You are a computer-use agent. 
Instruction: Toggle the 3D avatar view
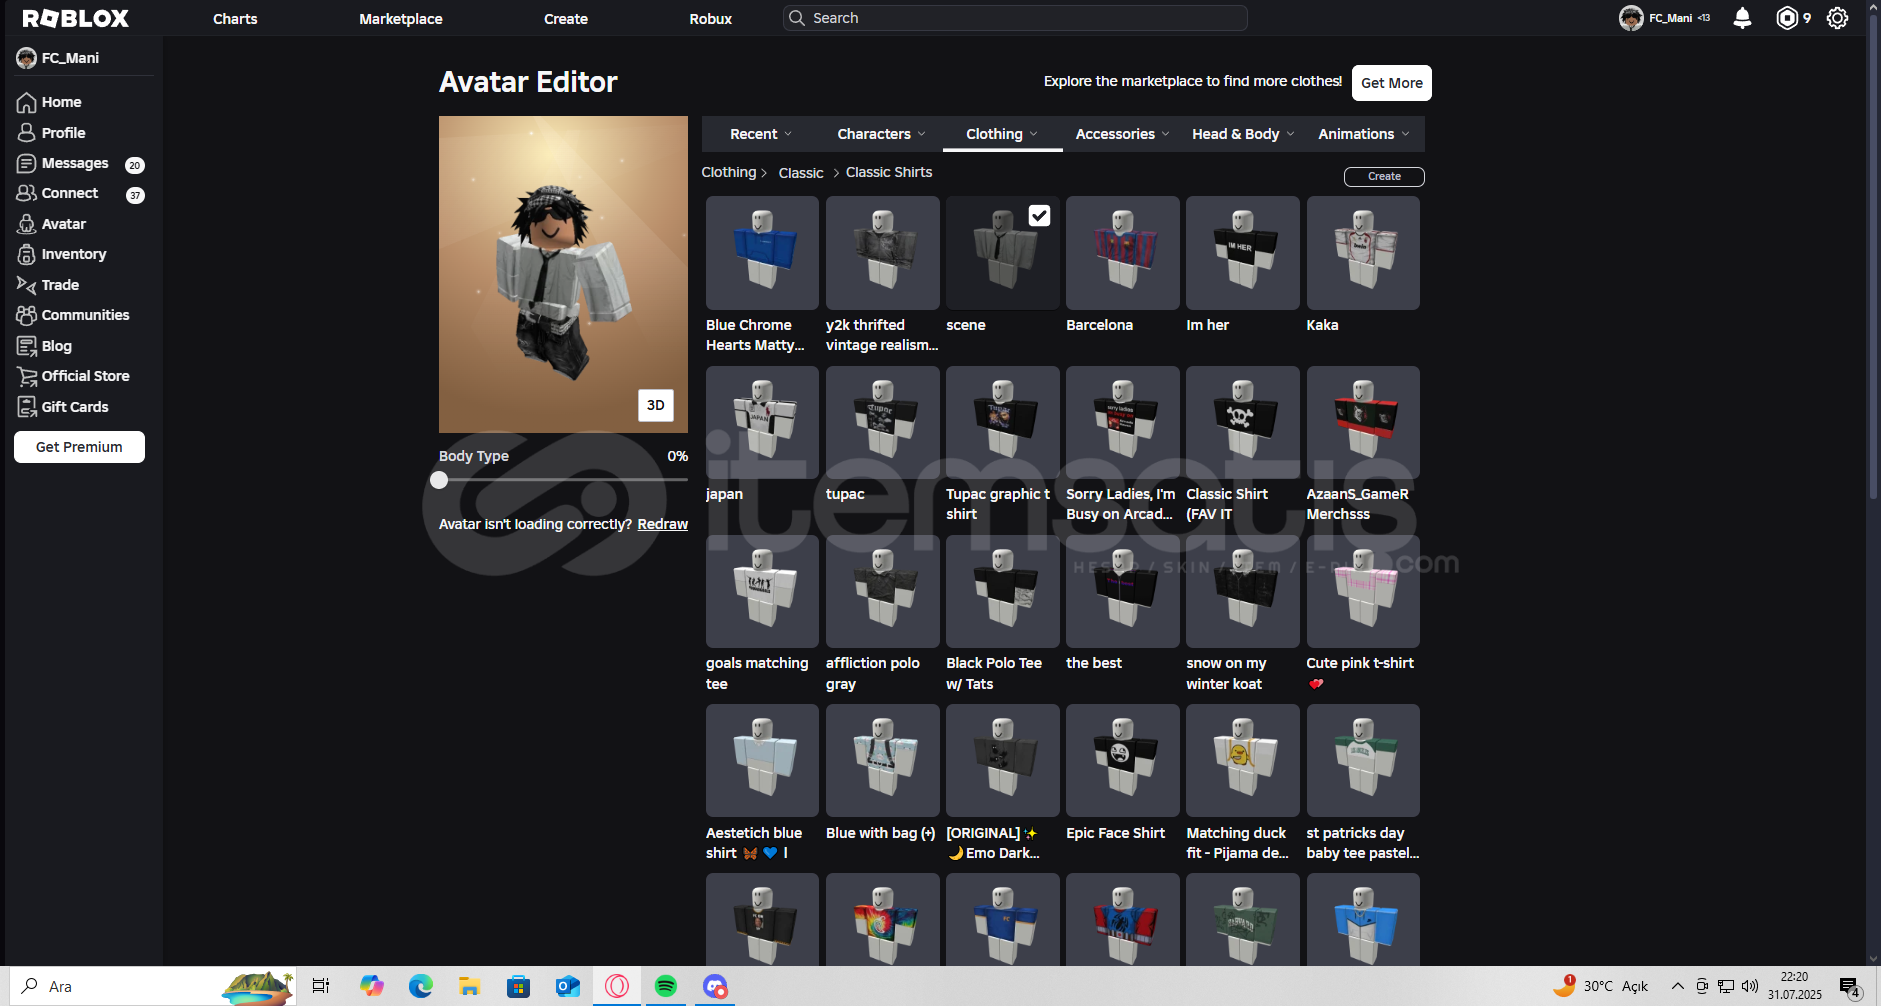coord(656,405)
